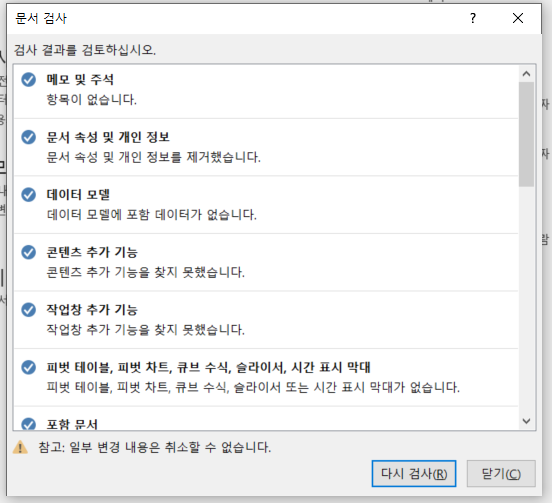Click the scrollbar up arrow
The height and width of the screenshot is (503, 552).
[x=527, y=74]
